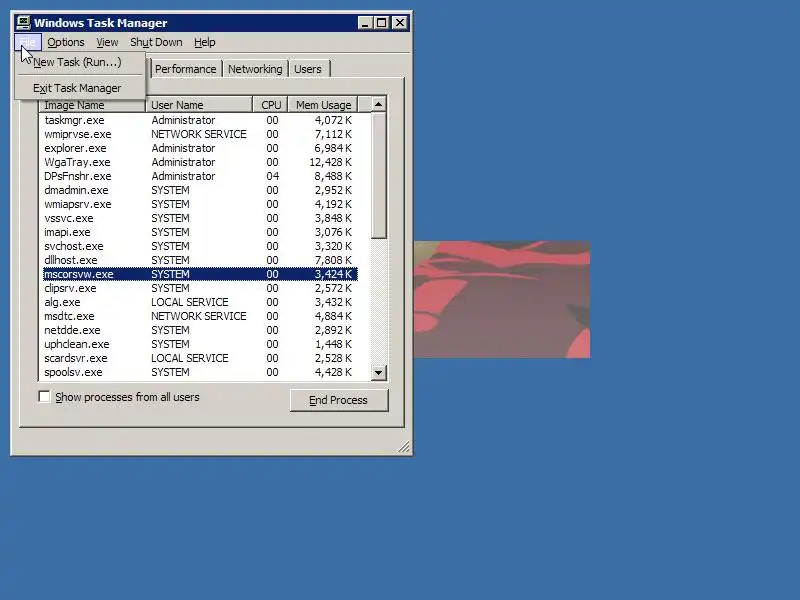The height and width of the screenshot is (600, 800).
Task: Select the alg.exe process
Action: (x=200, y=302)
